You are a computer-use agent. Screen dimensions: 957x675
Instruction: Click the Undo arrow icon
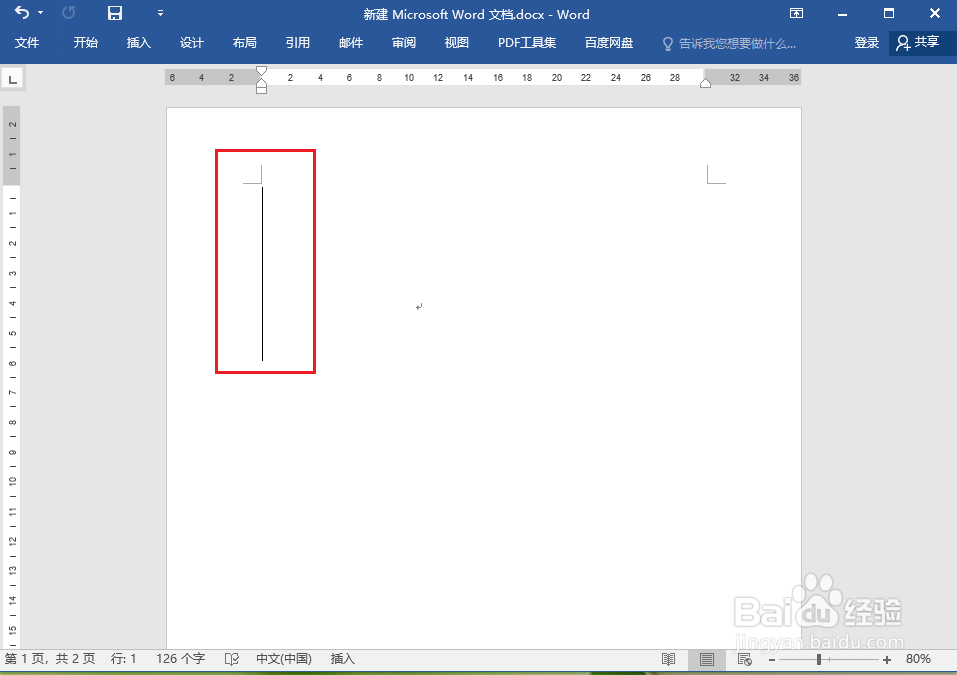click(x=24, y=14)
